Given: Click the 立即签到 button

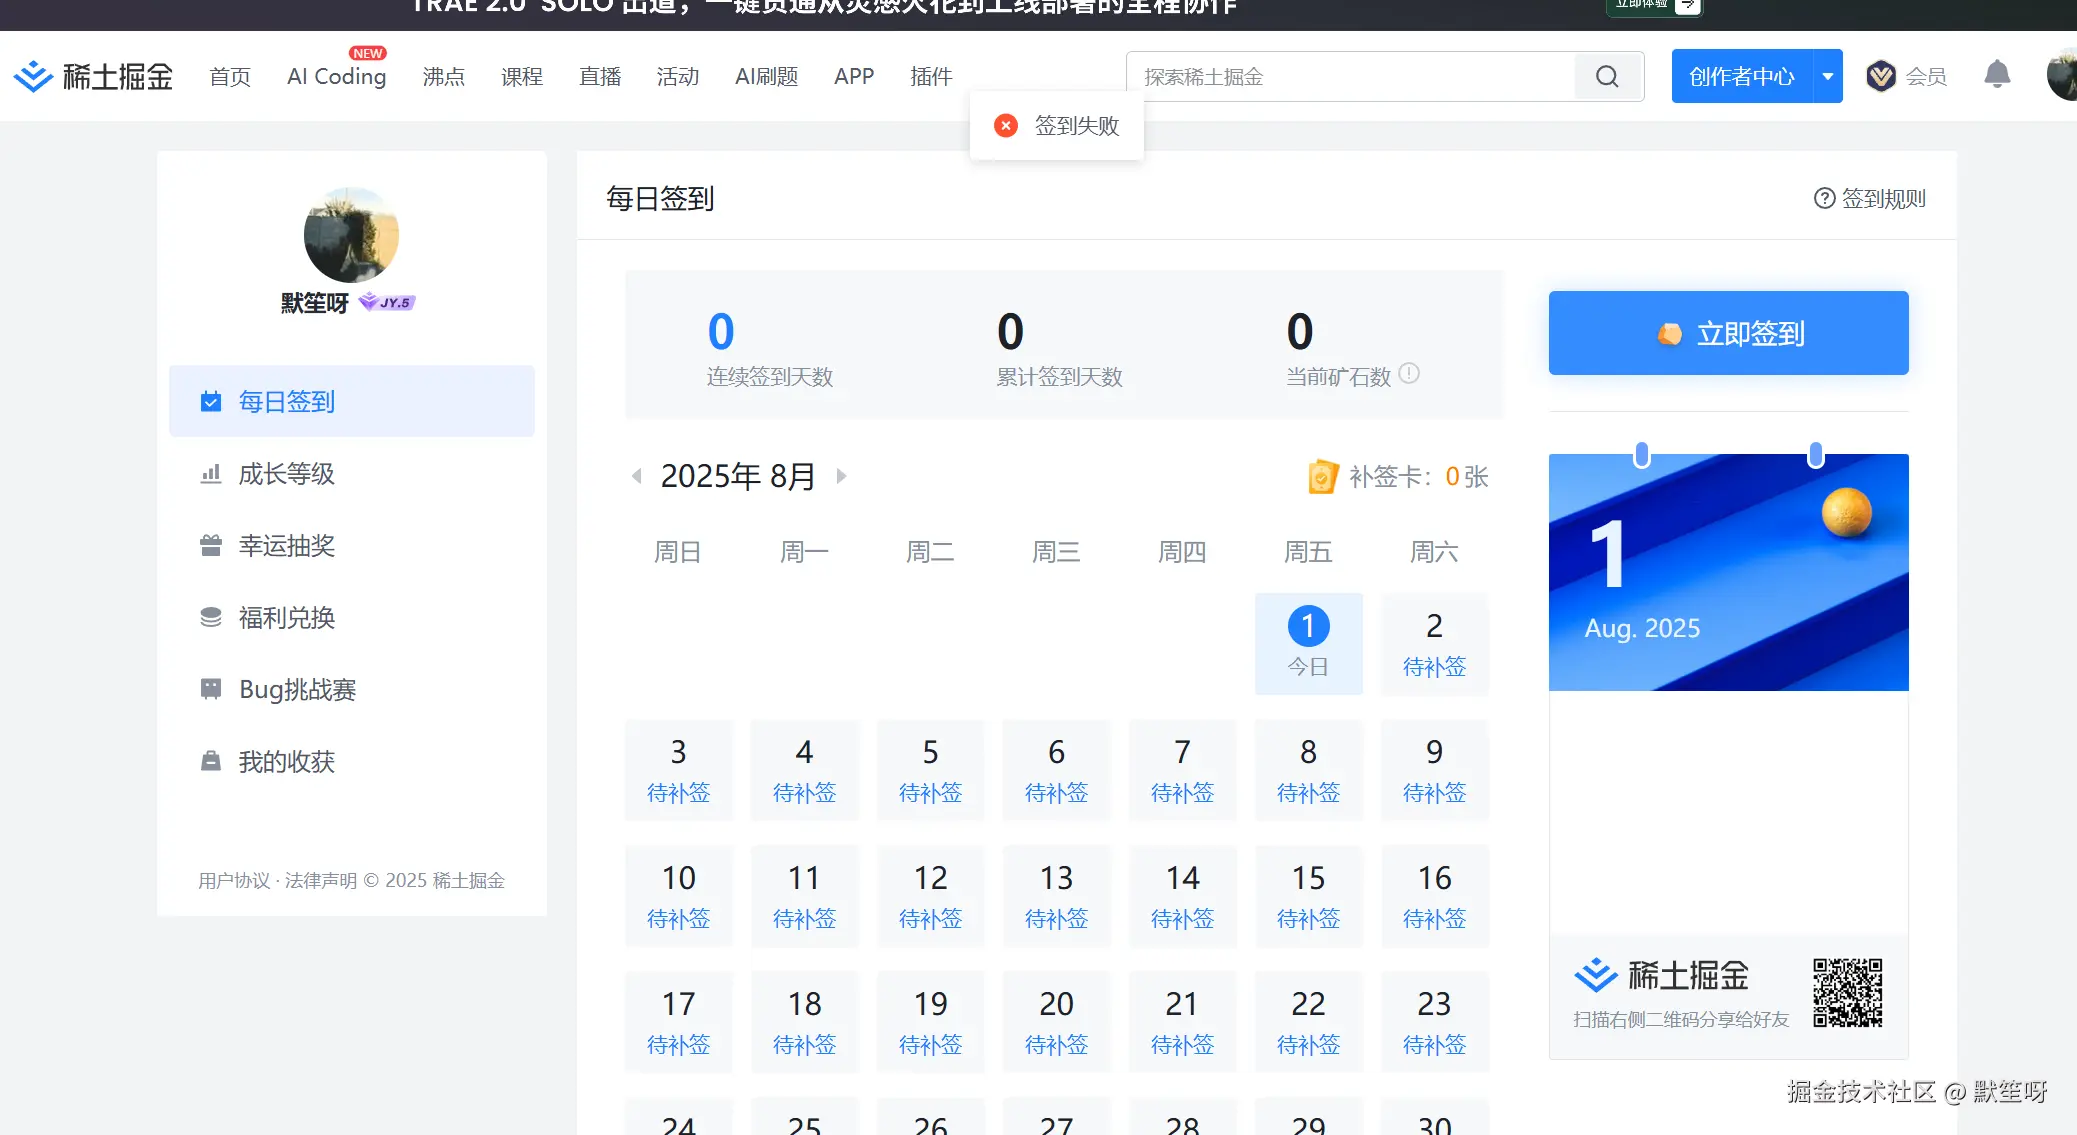Looking at the screenshot, I should tap(1727, 333).
